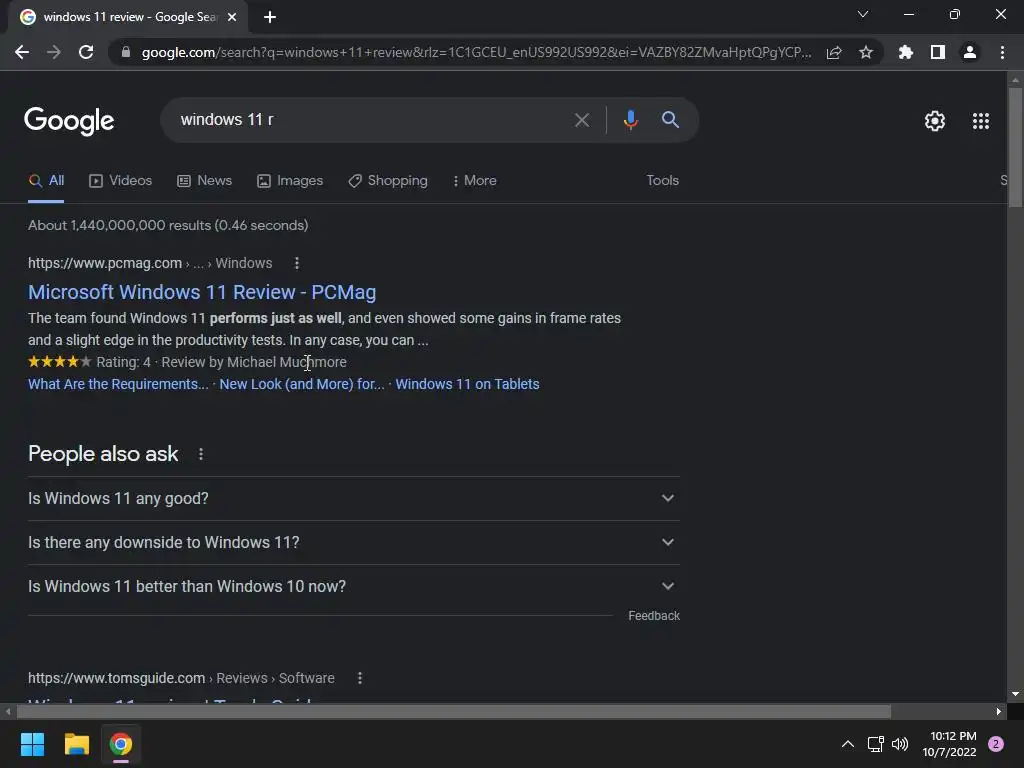Click the tomsguide.com result URL
This screenshot has height=768, width=1024.
[x=181, y=678]
